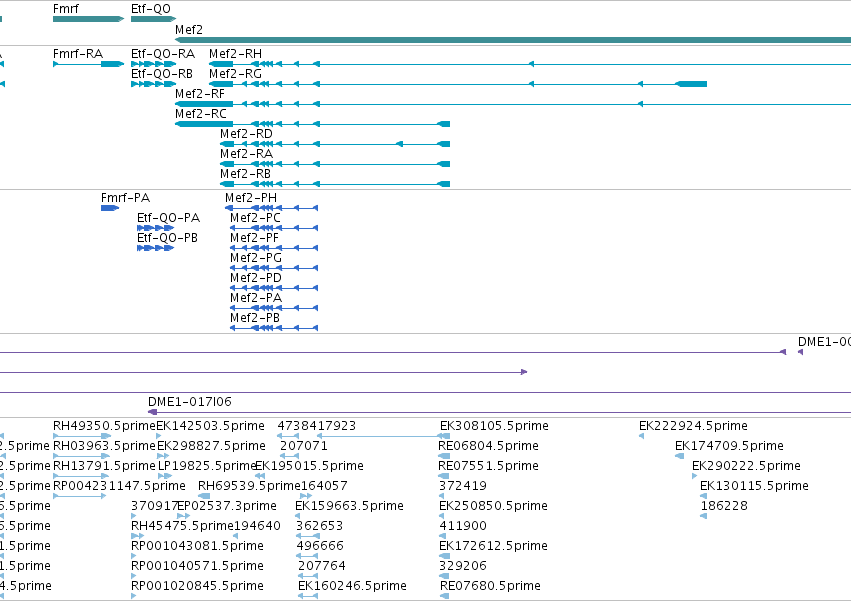The height and width of the screenshot is (601, 851).
Task: Click the EK130115.5prime EST label
Action: (754, 486)
